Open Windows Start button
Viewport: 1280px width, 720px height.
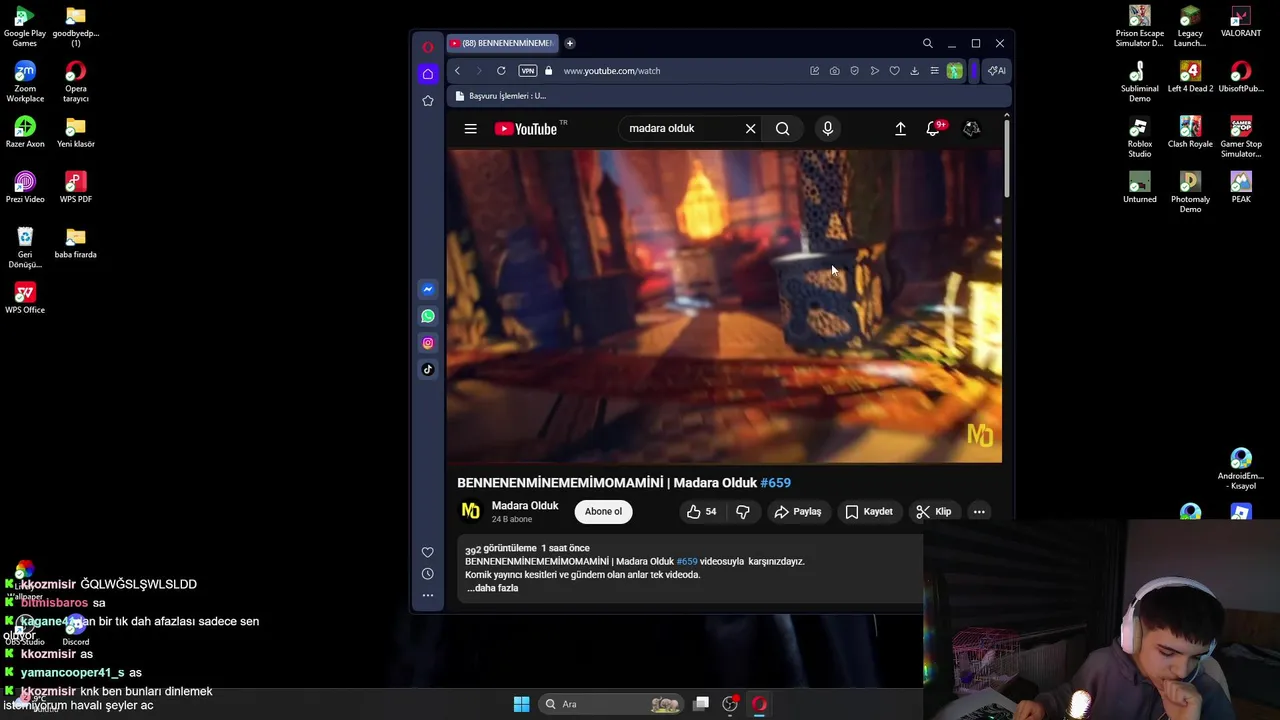521,704
